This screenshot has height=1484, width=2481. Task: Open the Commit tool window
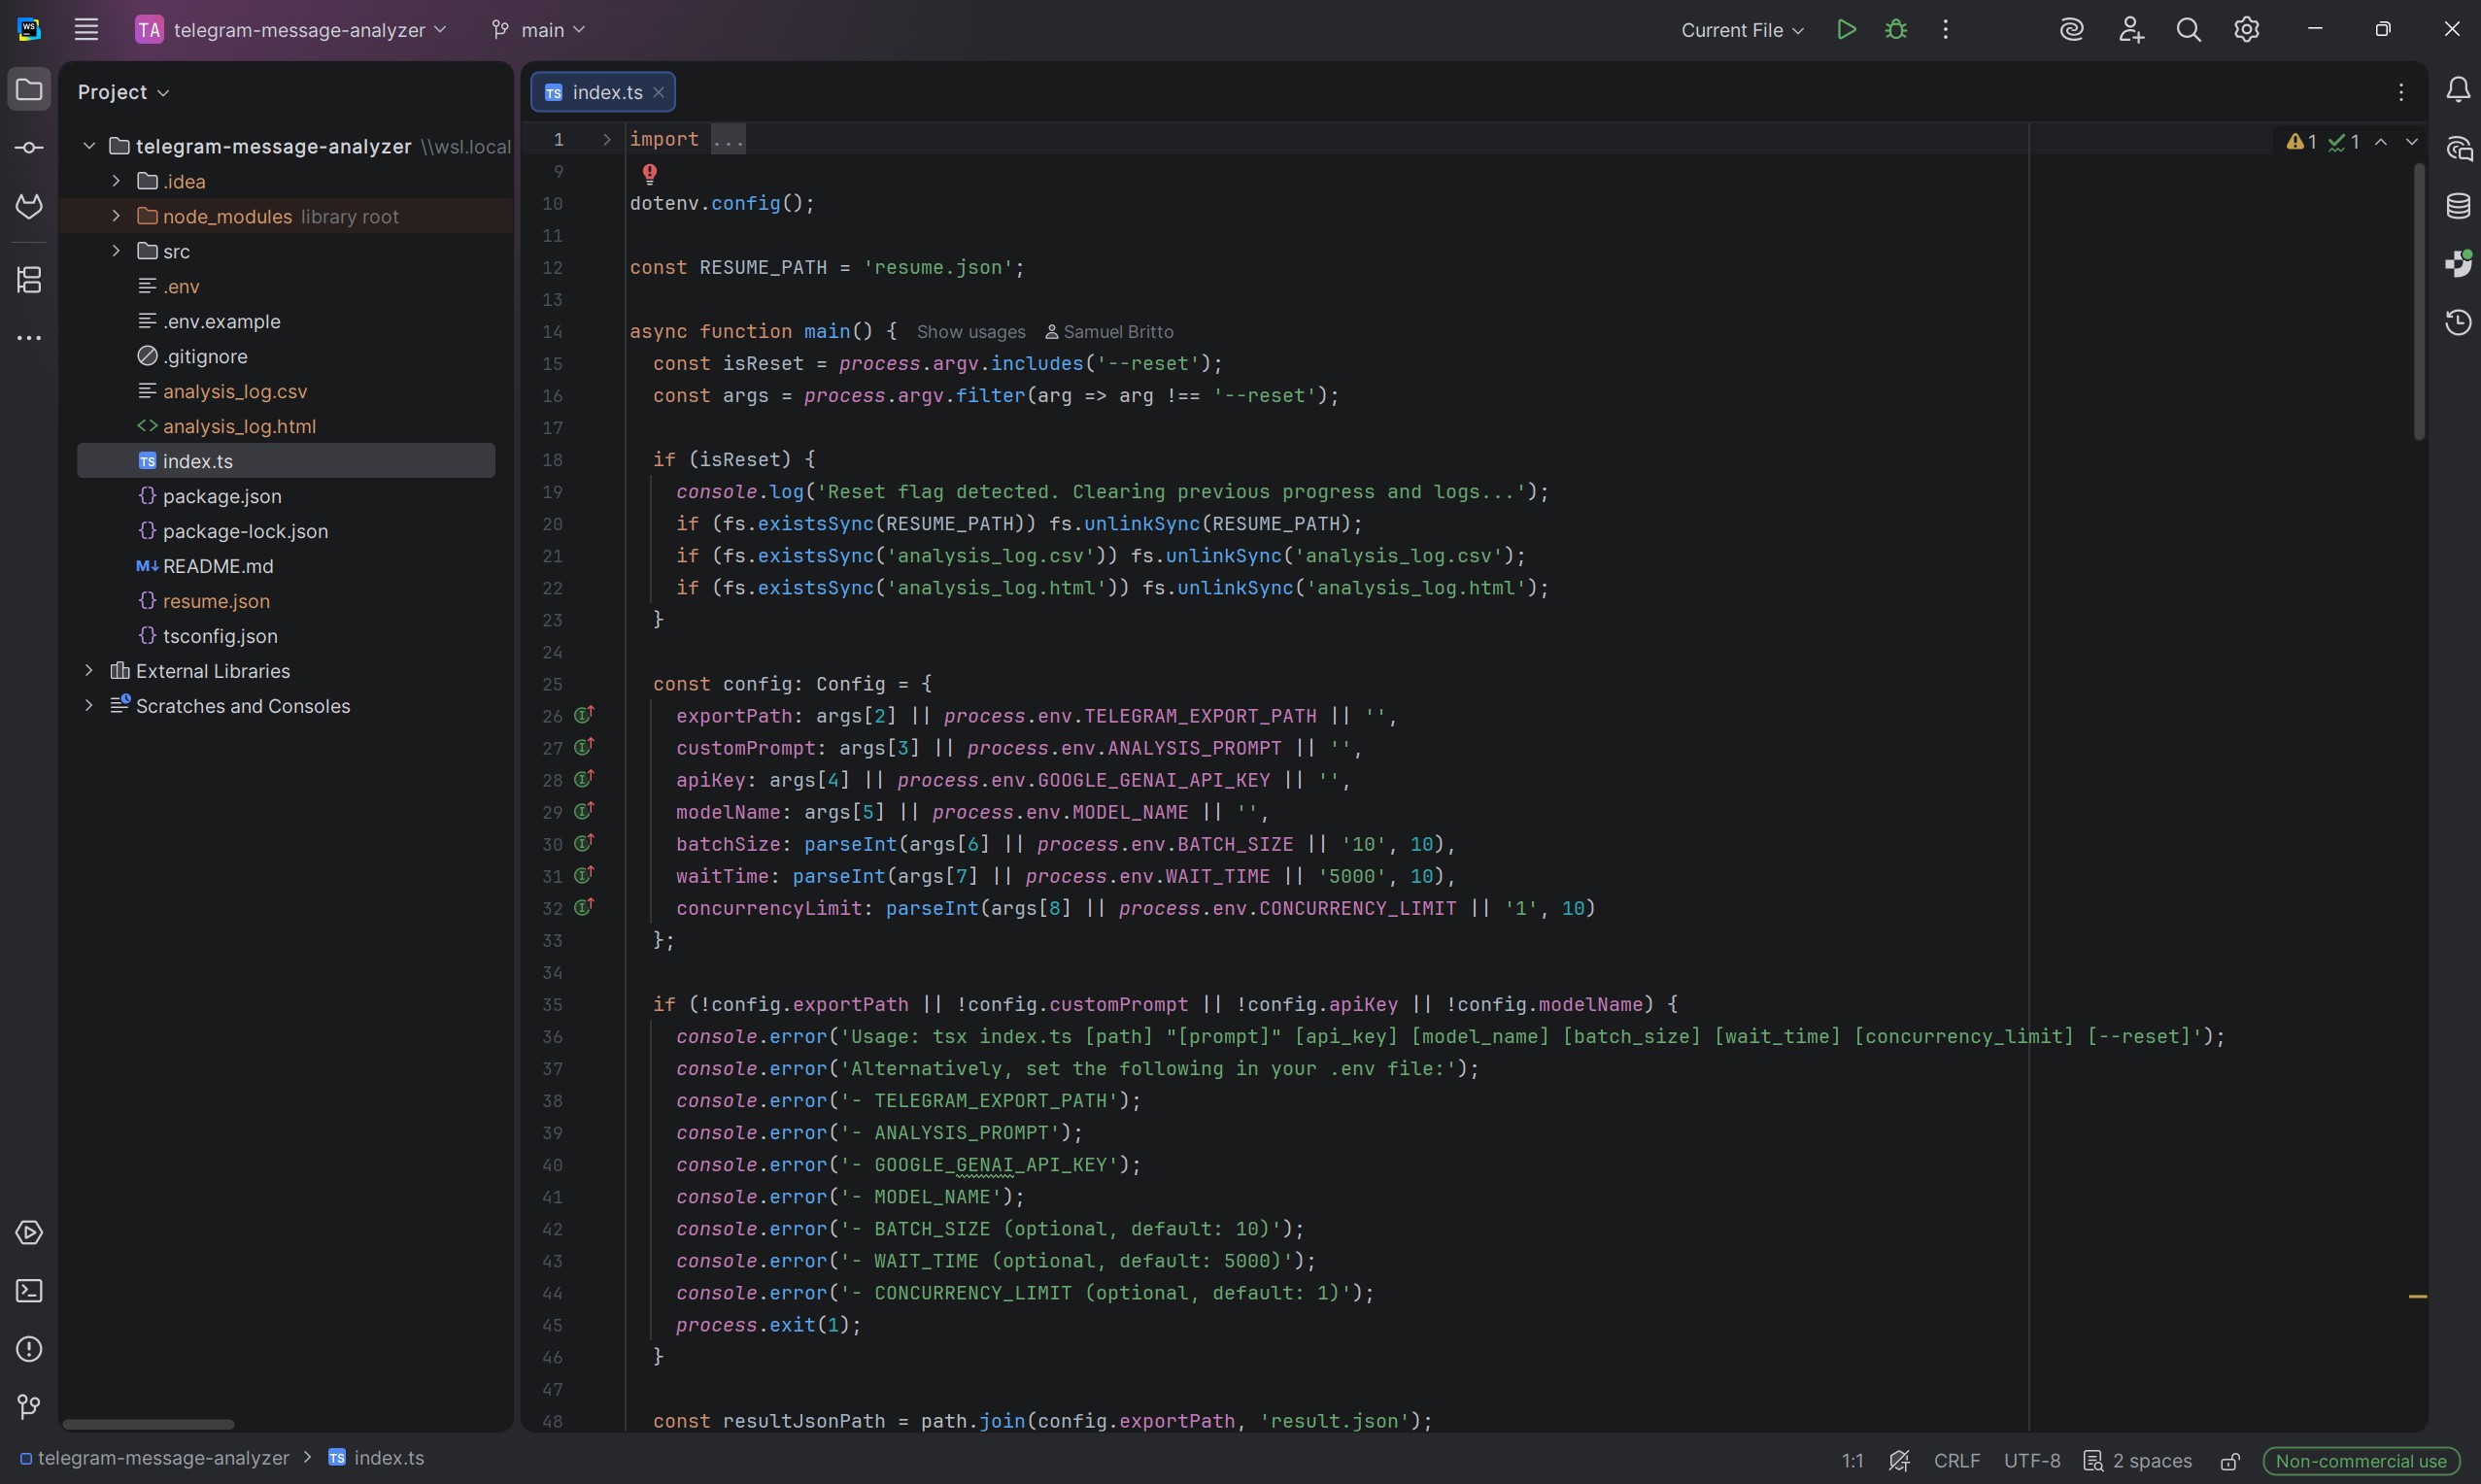click(29, 148)
